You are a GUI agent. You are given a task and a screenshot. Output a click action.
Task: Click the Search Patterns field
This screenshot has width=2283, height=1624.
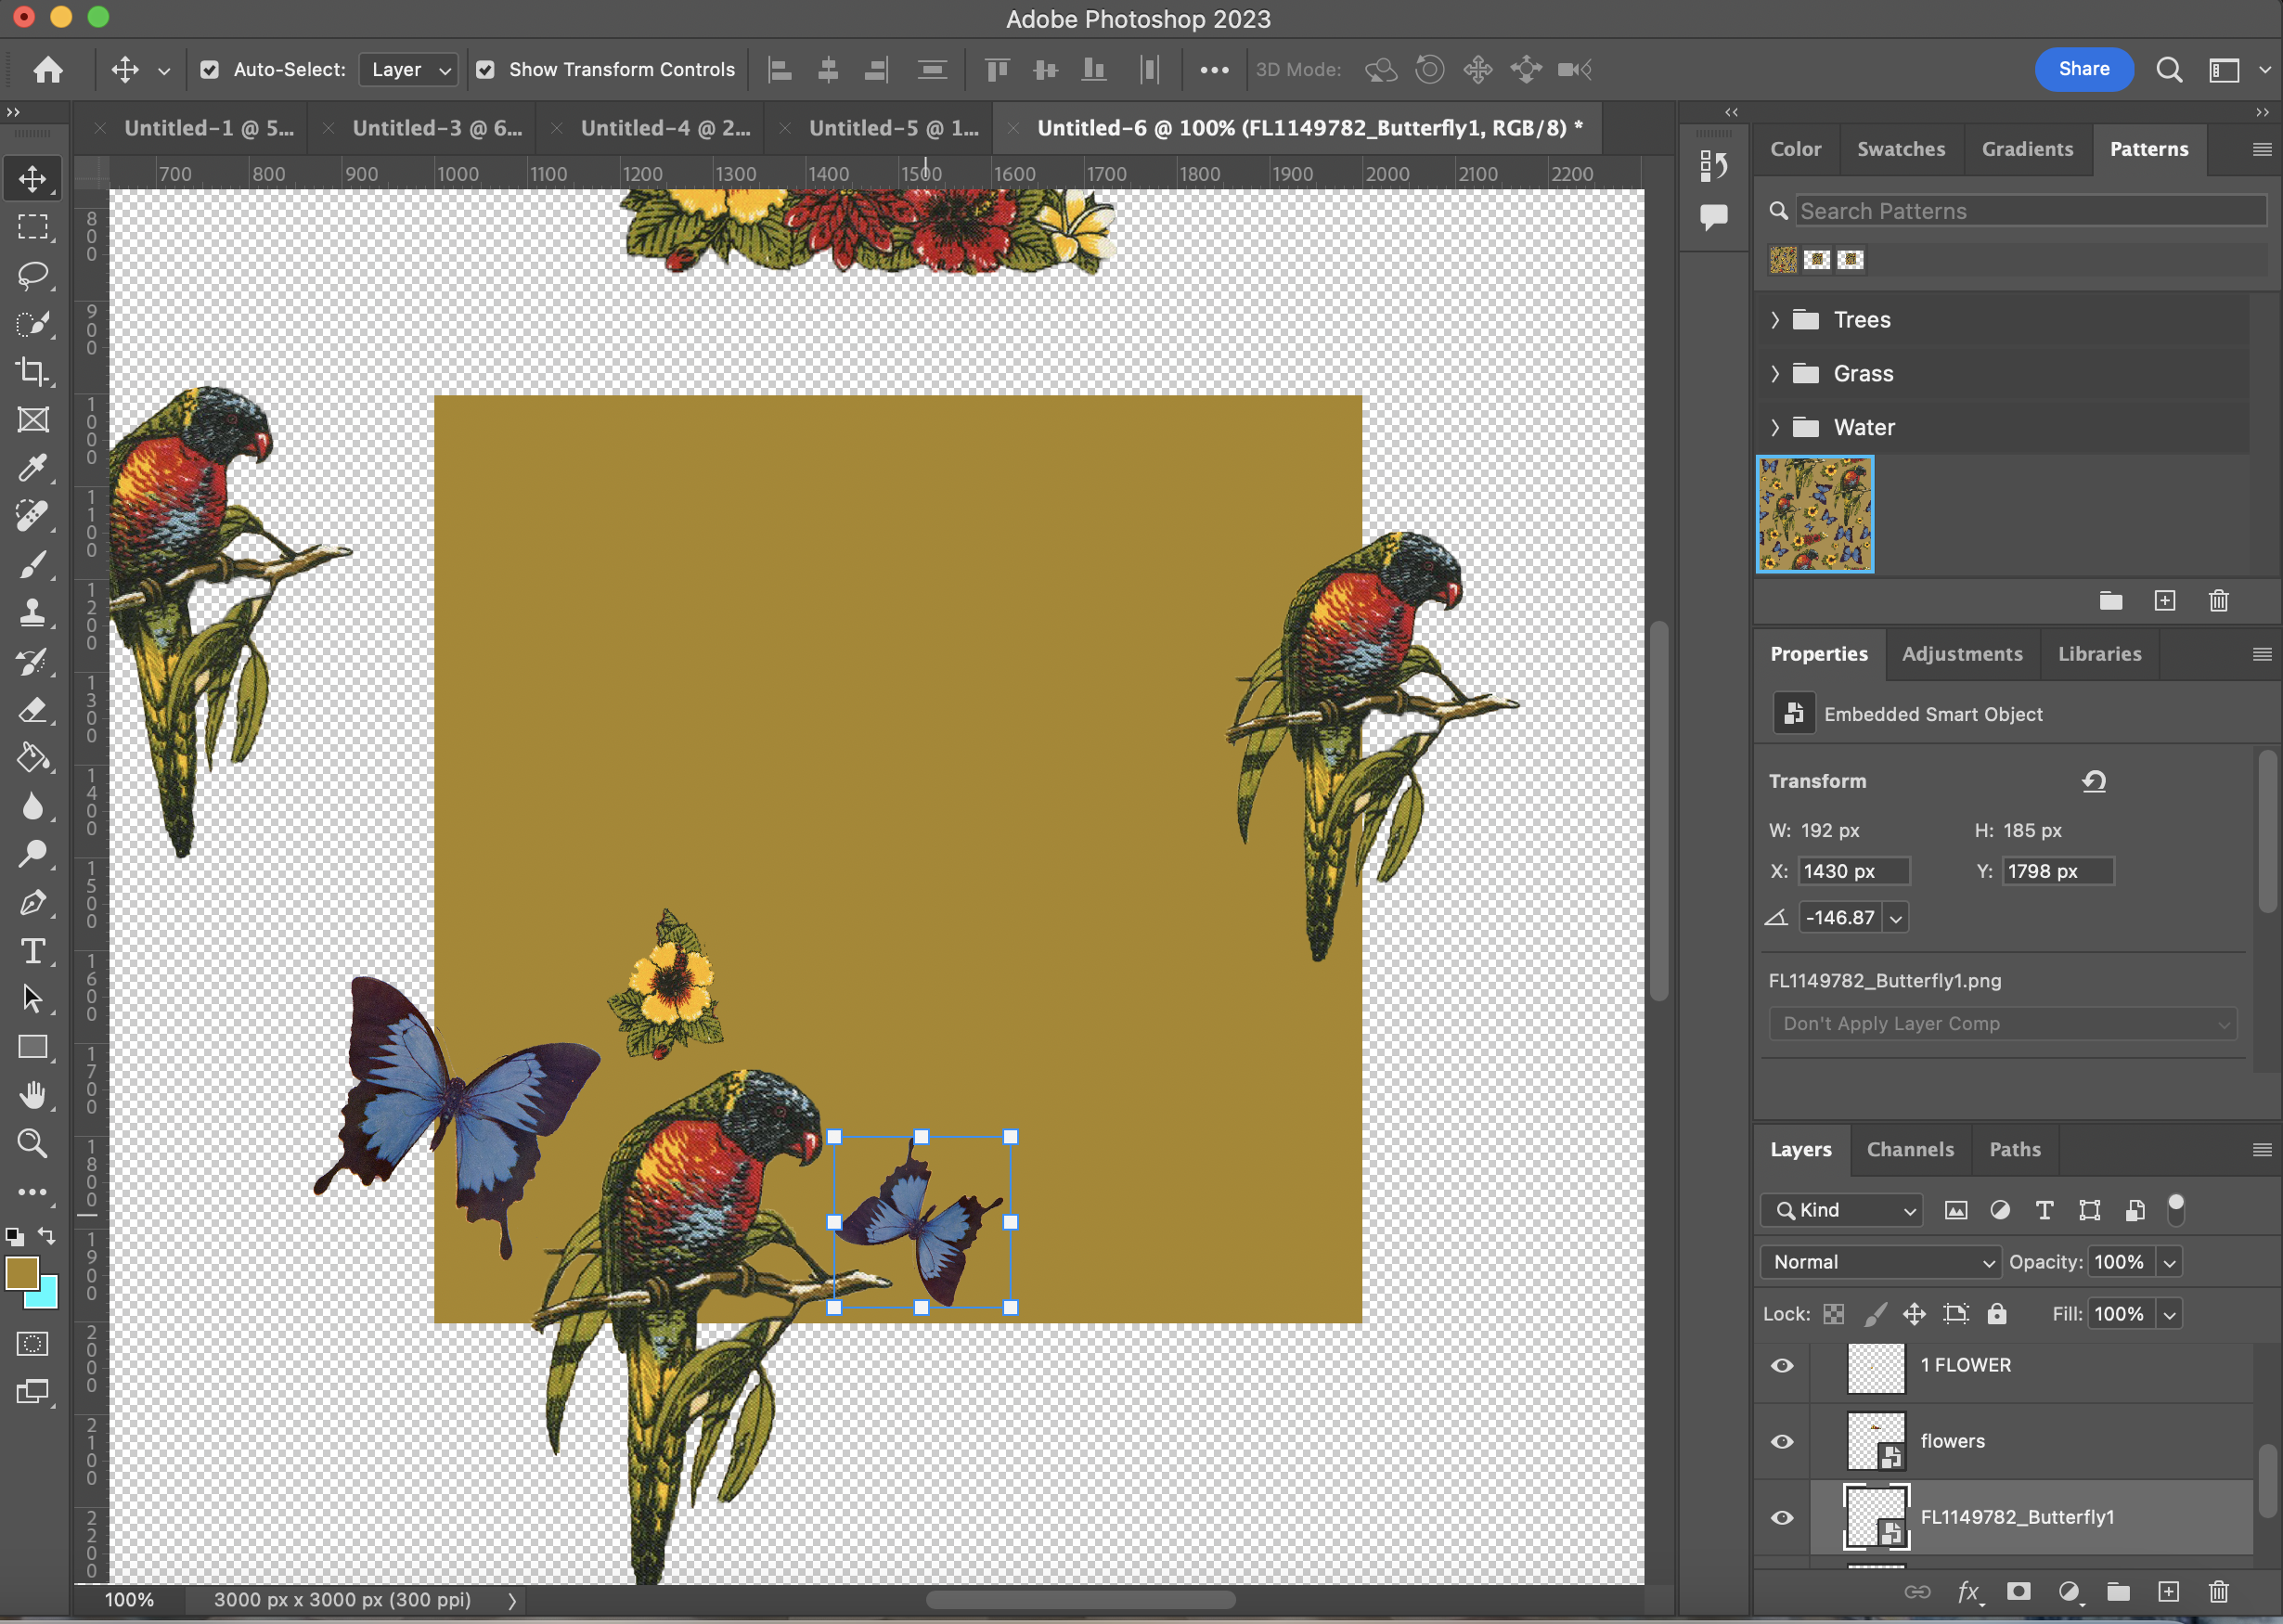(2028, 211)
